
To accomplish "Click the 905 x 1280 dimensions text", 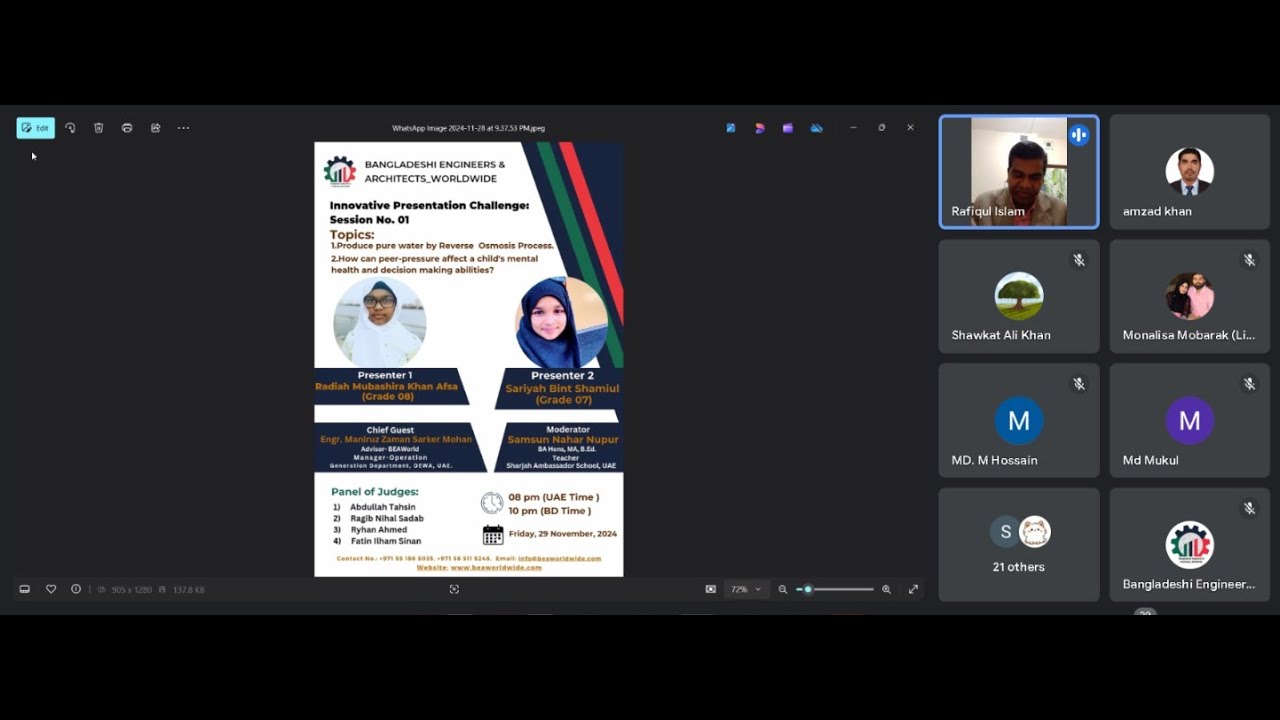I will point(132,590).
